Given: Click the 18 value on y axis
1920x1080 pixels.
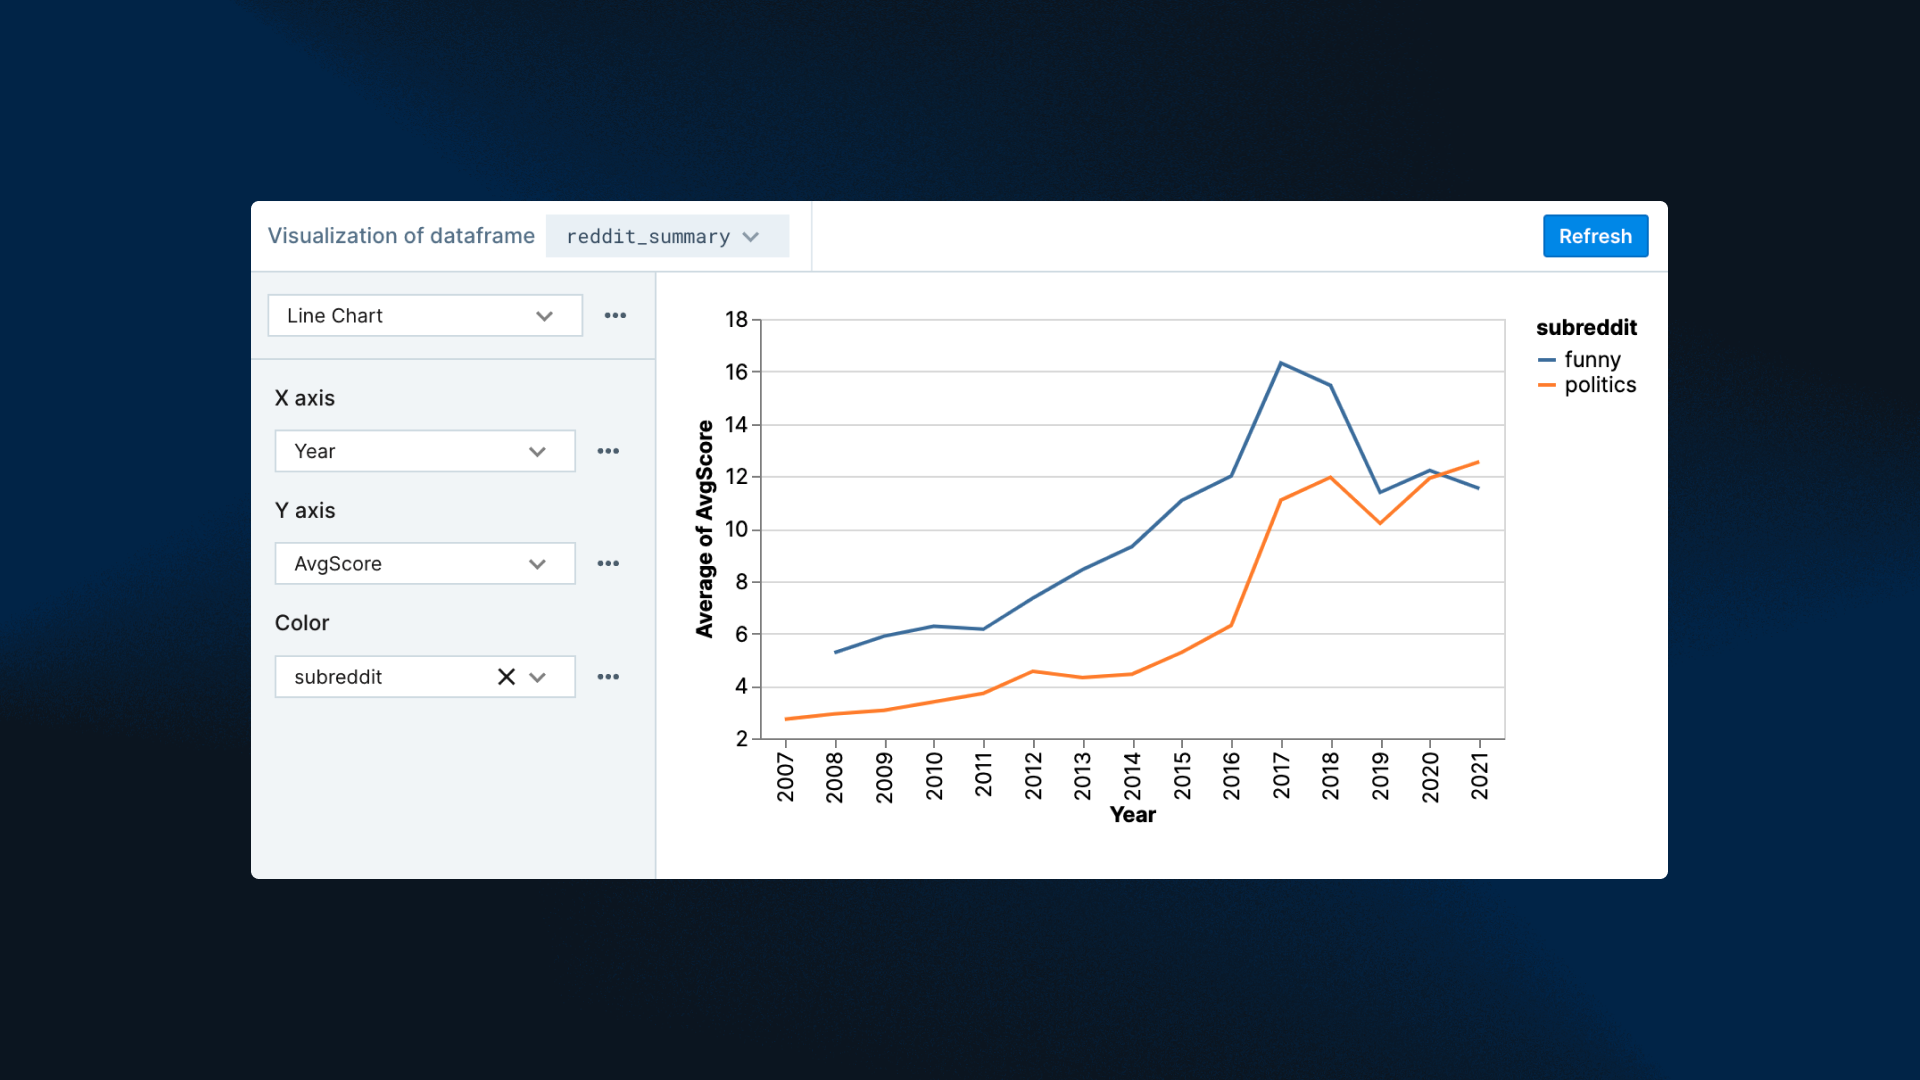Looking at the screenshot, I should point(737,320).
